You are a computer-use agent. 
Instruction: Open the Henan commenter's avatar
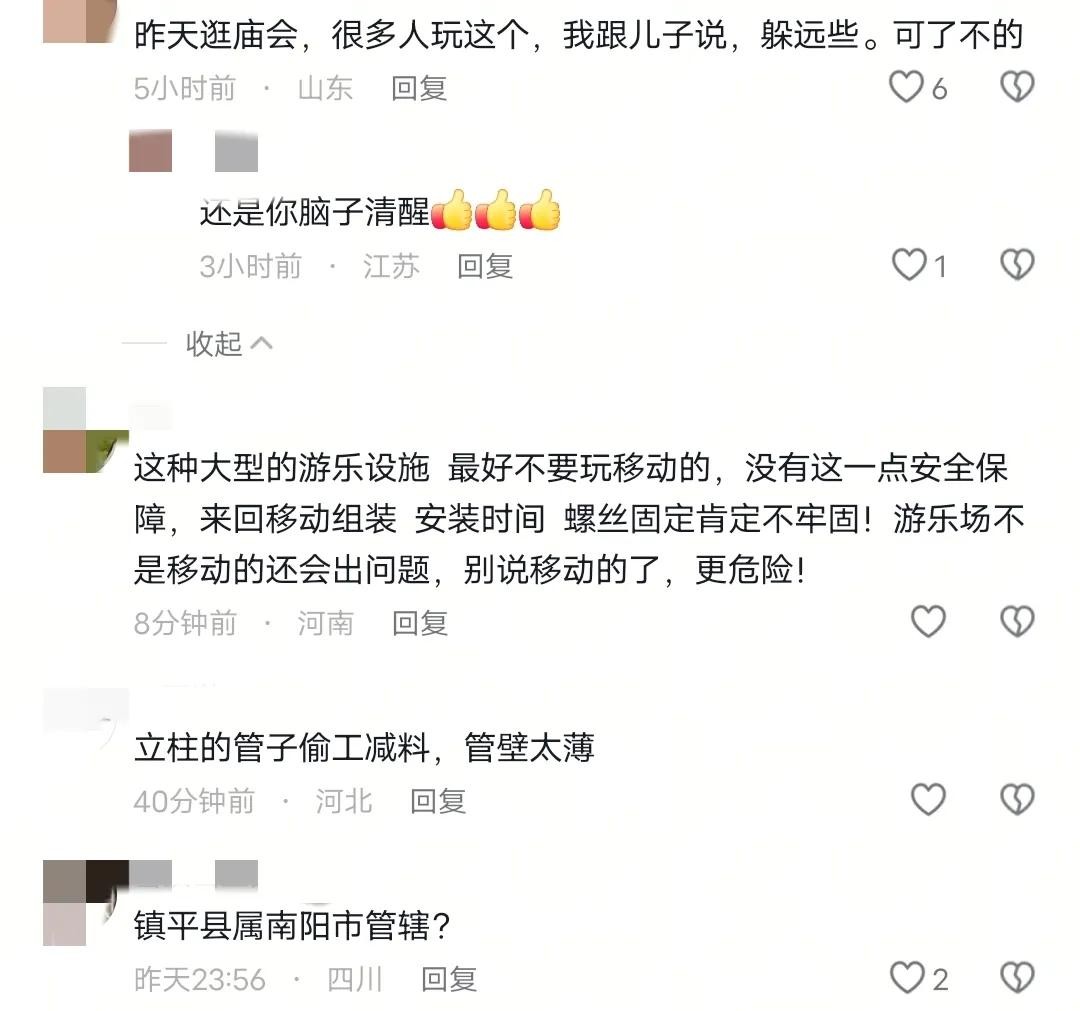pos(85,430)
